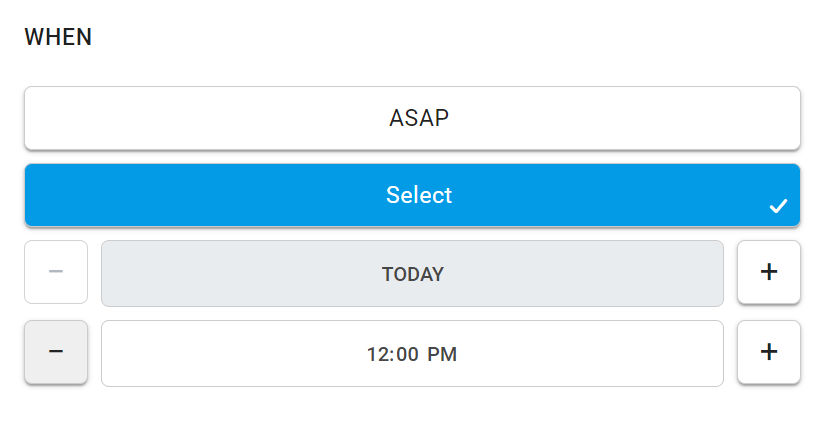Click the greyed-out minus beside TODAY

coord(56,272)
